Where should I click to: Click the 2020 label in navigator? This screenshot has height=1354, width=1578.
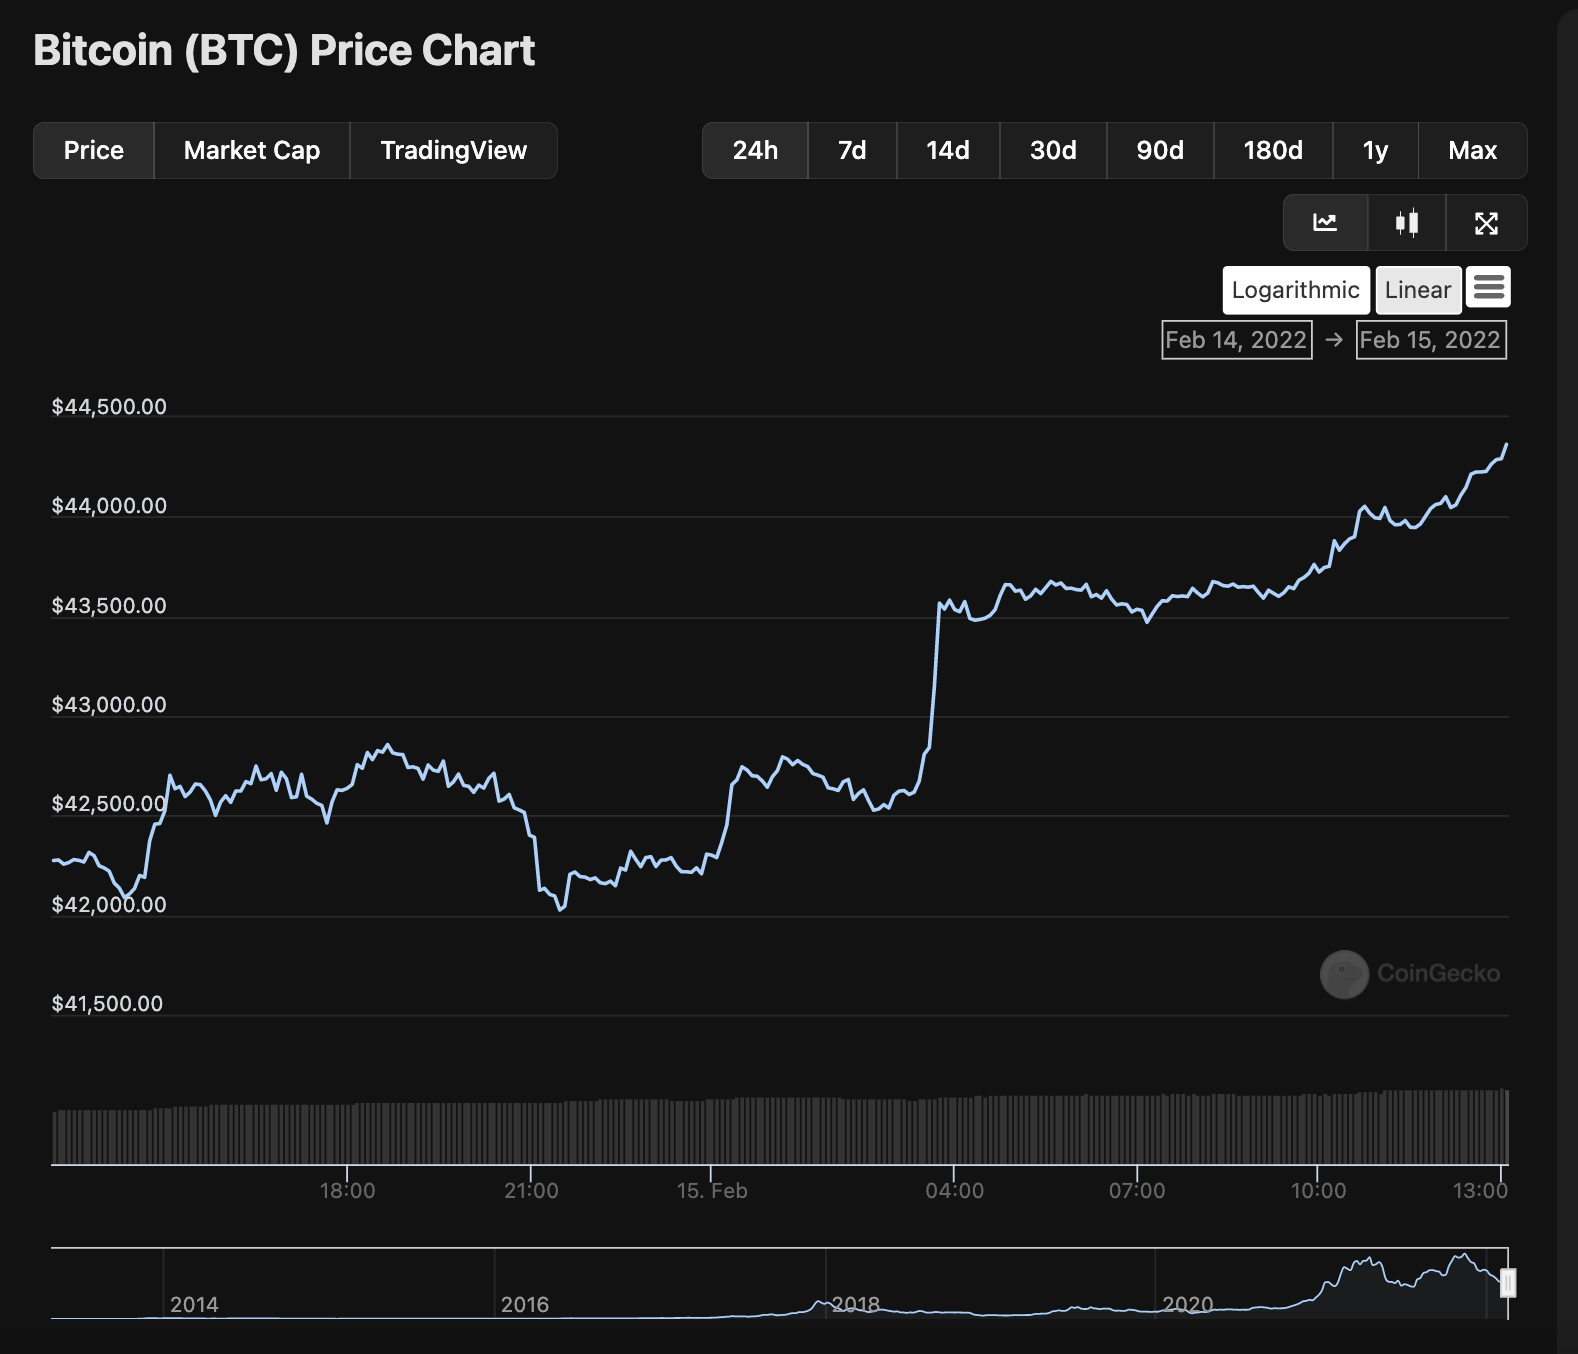coord(1188,1304)
